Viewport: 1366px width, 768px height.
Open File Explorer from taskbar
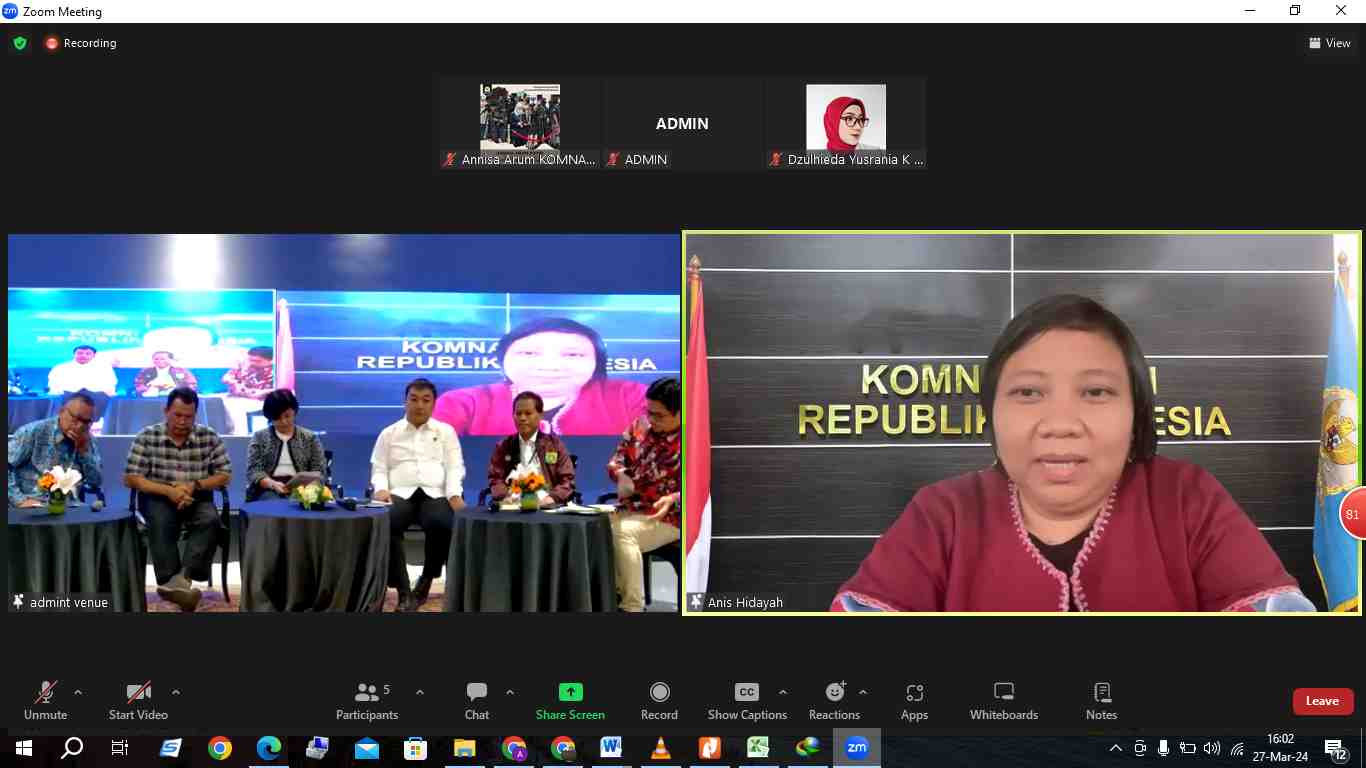(465, 748)
